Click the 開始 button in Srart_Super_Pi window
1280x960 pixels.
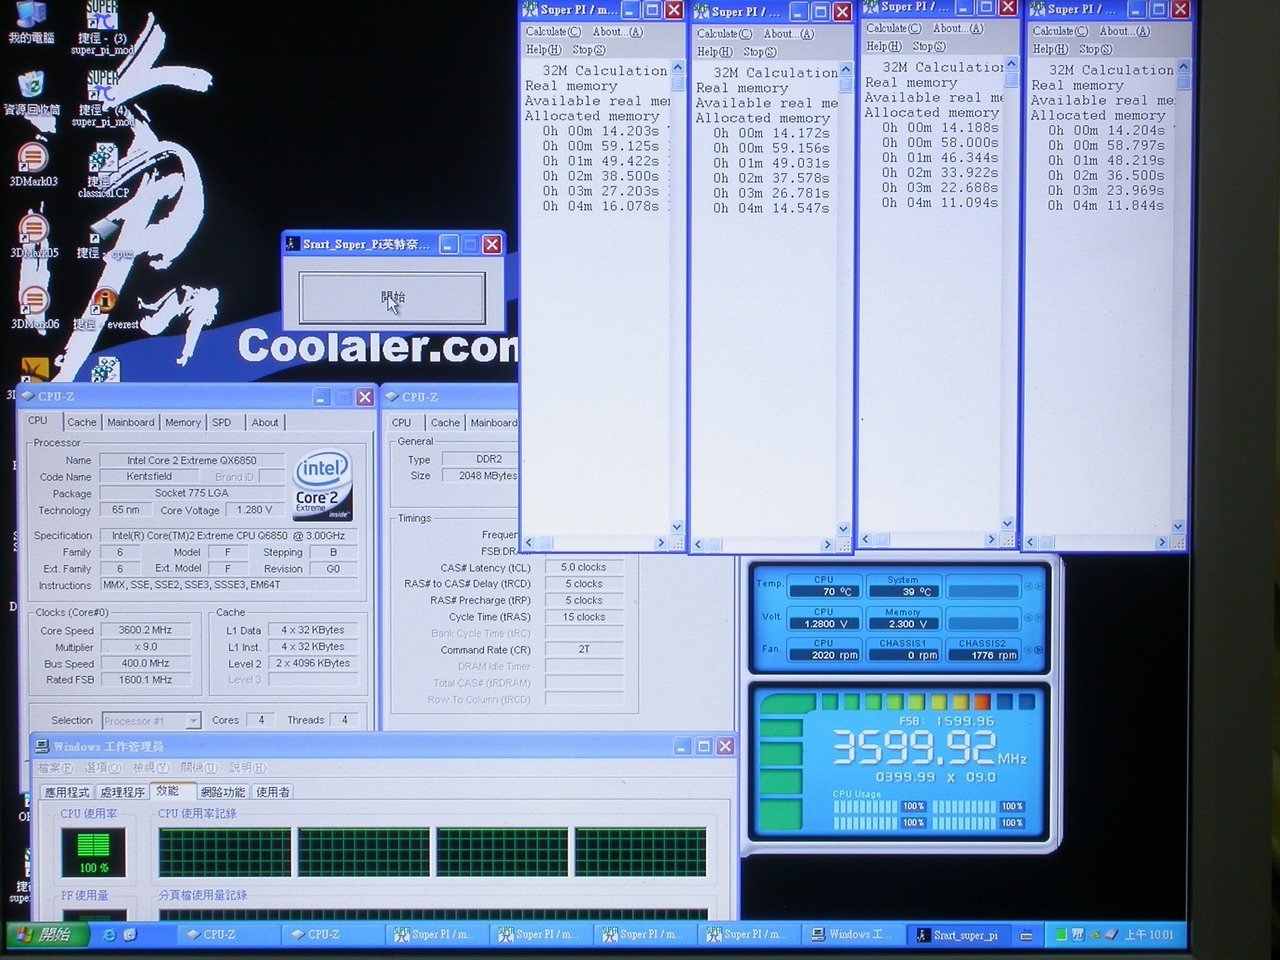click(392, 298)
